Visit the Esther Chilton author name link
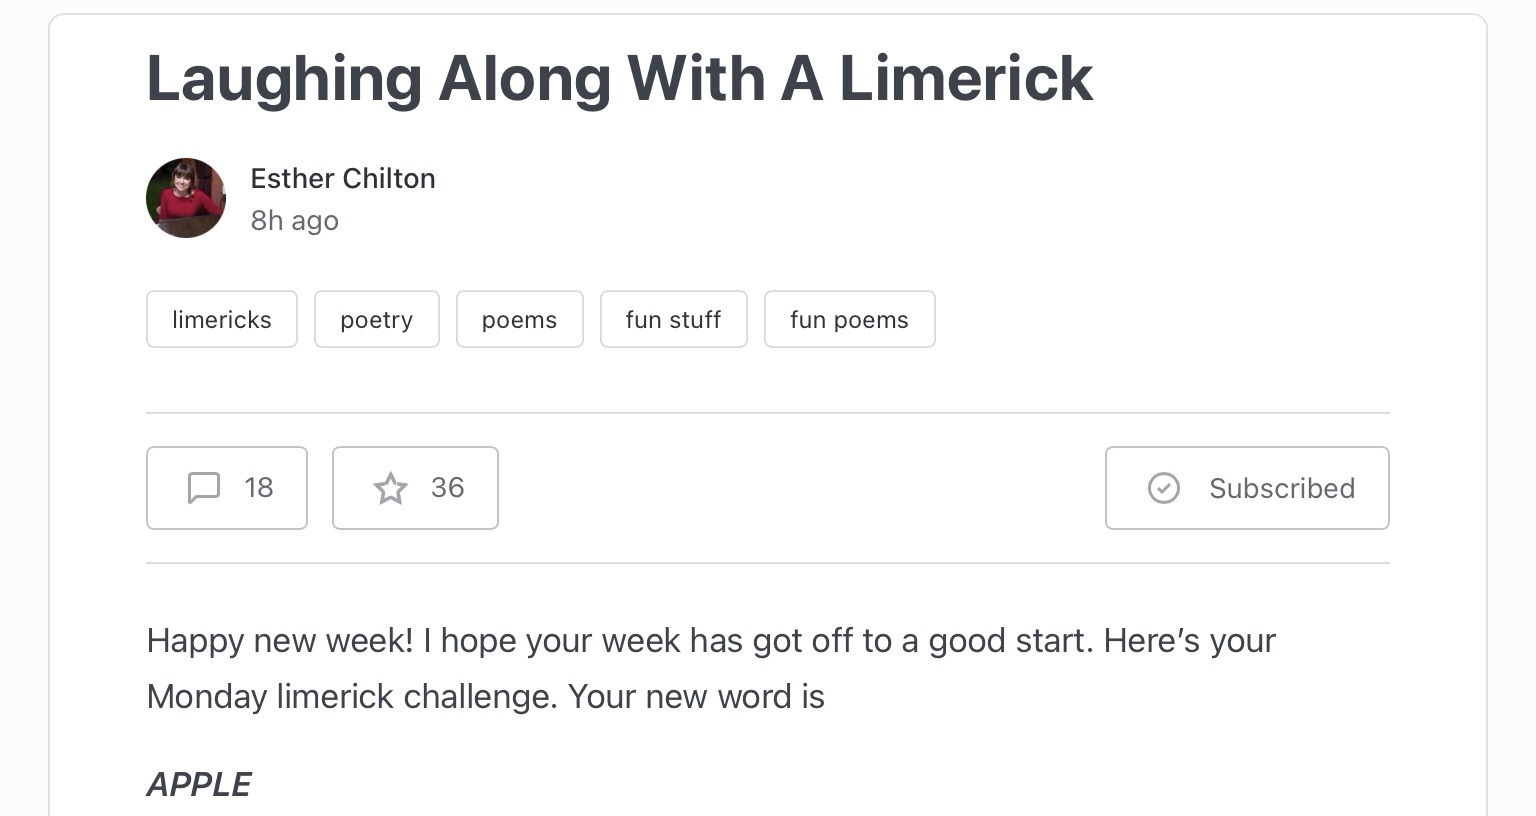This screenshot has height=816, width=1536. [x=343, y=178]
